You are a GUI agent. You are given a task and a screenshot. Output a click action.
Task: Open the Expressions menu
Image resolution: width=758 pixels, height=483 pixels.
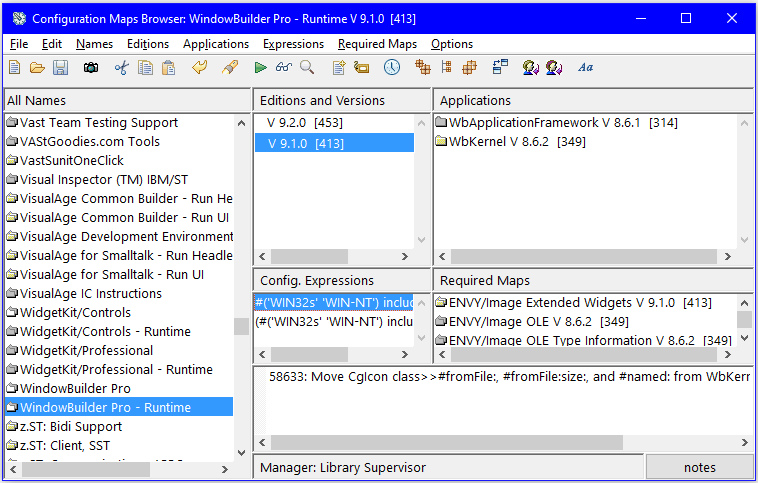(x=293, y=44)
